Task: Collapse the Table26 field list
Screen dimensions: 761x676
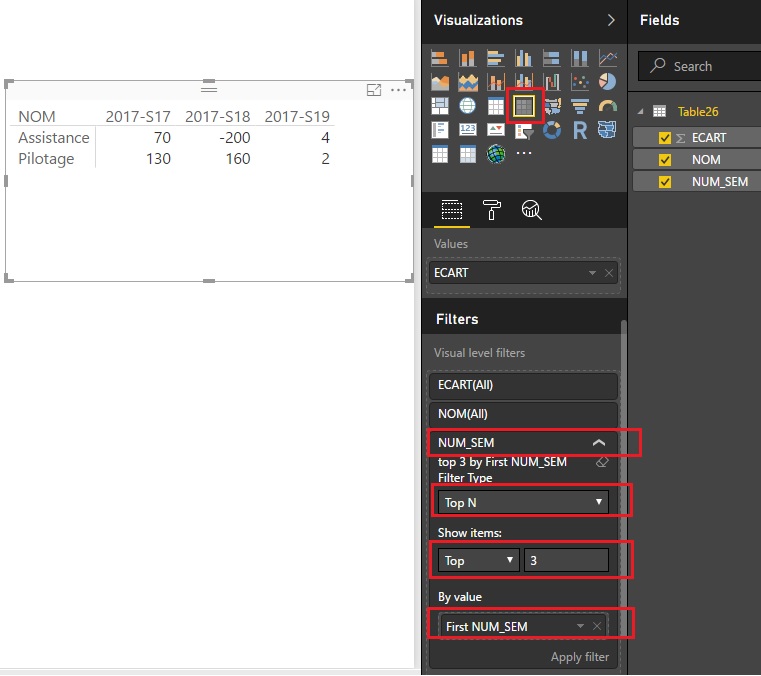Action: [641, 112]
